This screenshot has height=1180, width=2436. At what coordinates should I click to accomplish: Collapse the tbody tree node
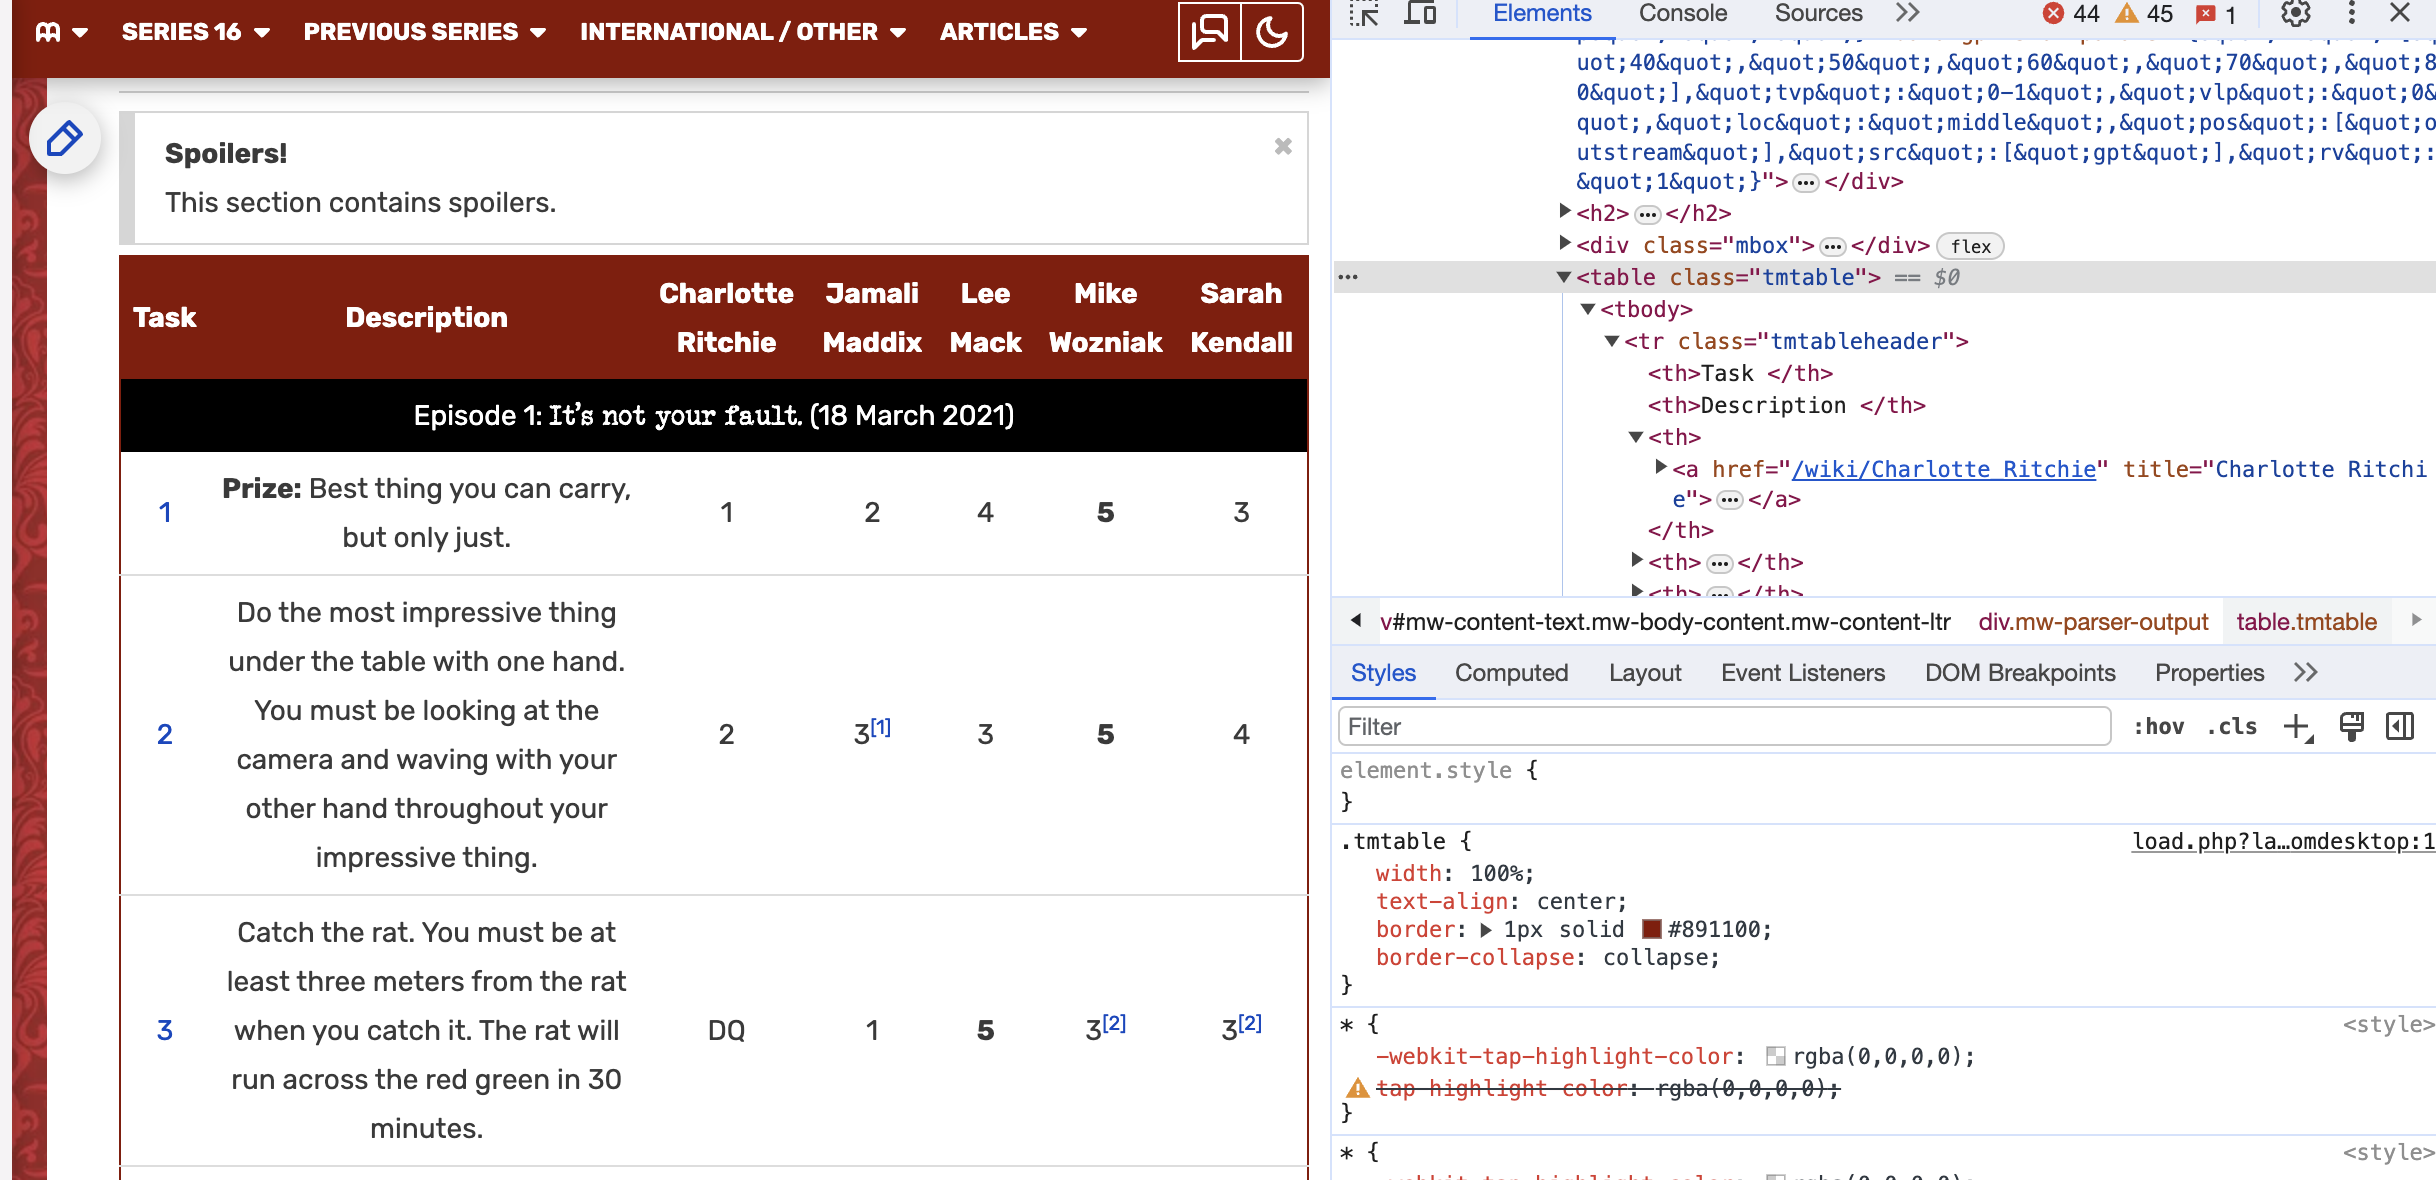[1587, 309]
